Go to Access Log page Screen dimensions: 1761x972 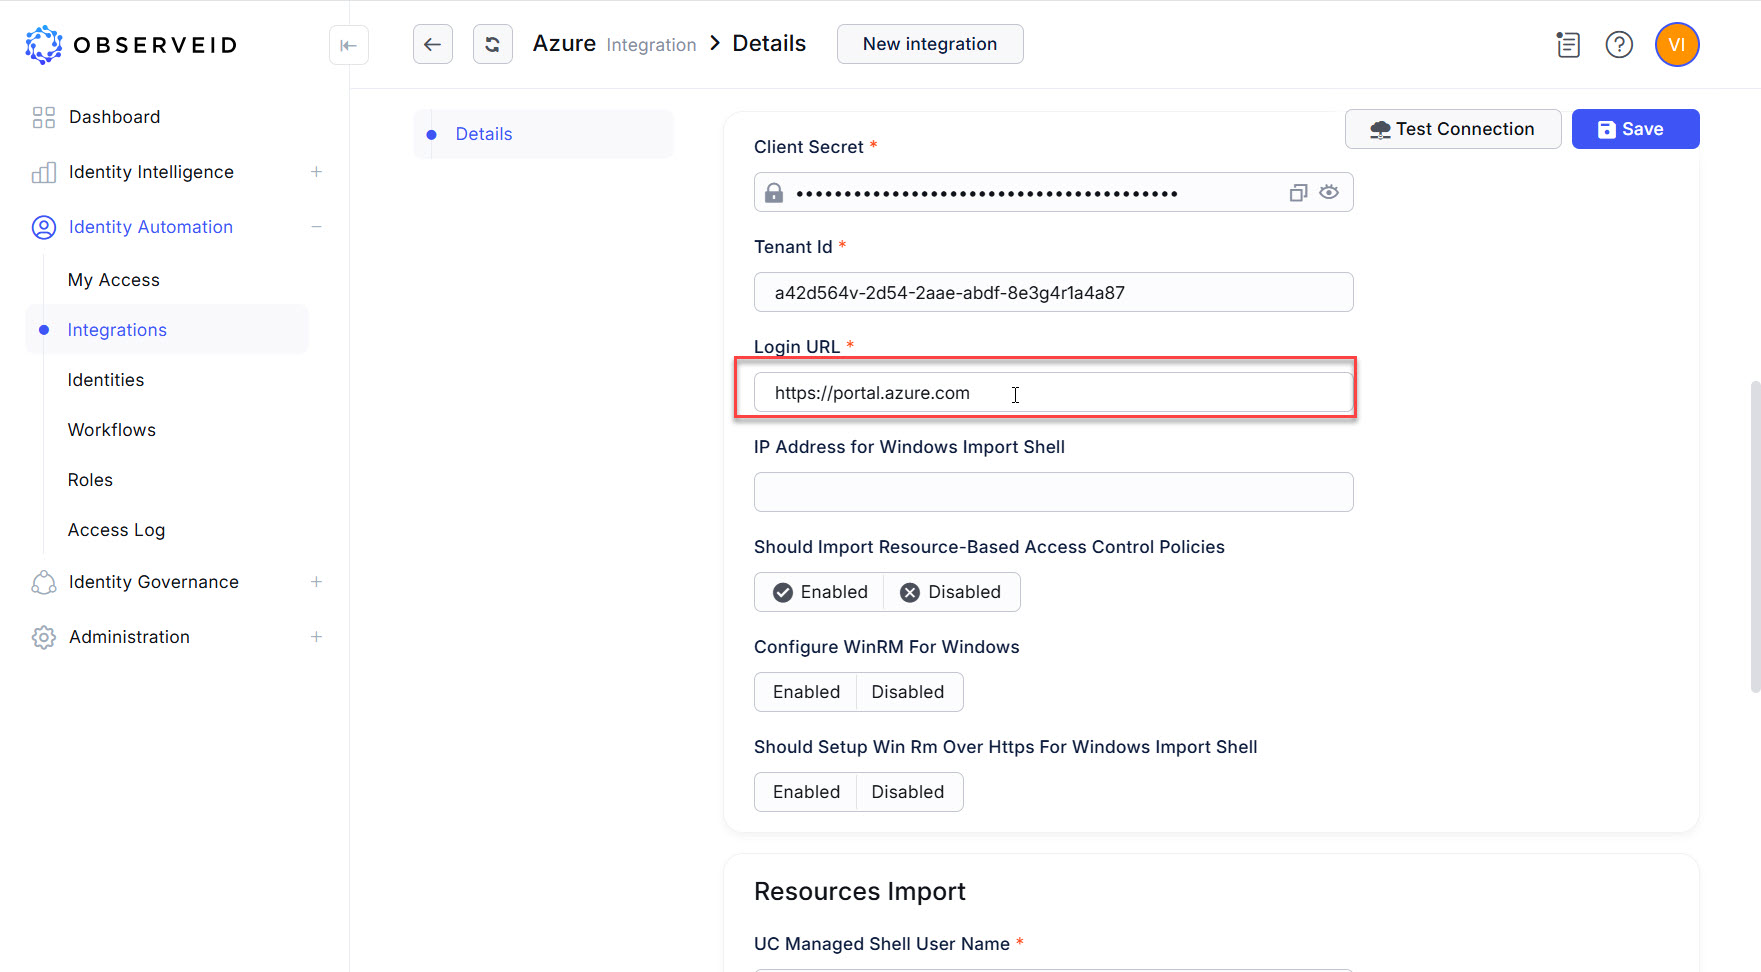click(x=116, y=530)
